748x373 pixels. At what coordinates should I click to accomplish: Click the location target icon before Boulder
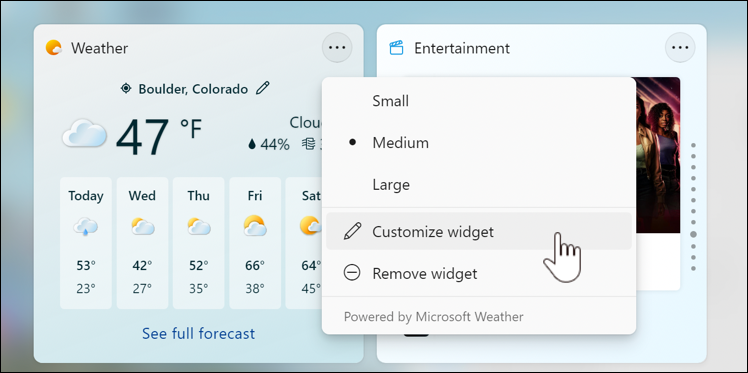point(126,89)
